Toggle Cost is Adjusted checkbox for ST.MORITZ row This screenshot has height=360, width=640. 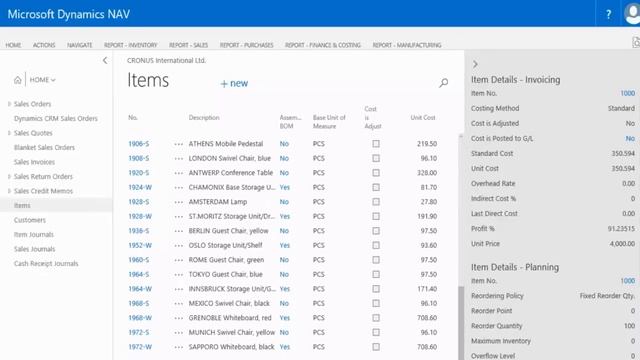(376, 216)
